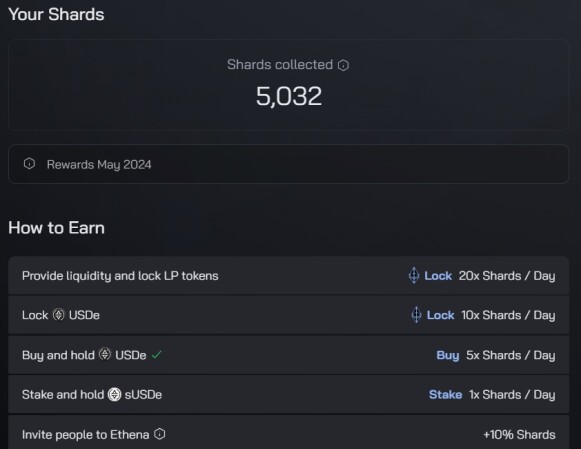Image resolution: width=581 pixels, height=449 pixels.
Task: Click the Your Shards heading
Action: point(56,14)
